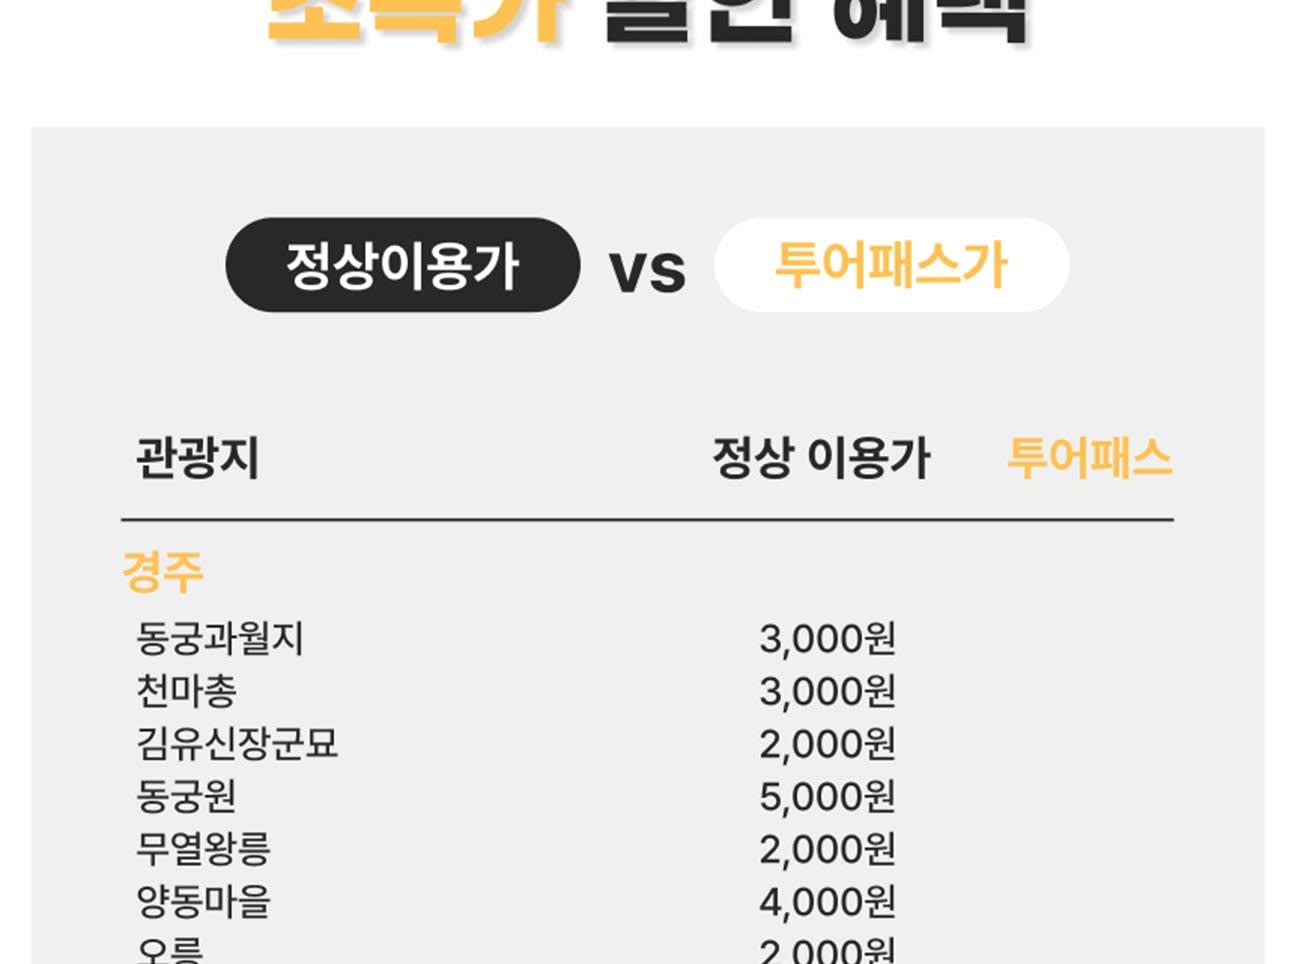The height and width of the screenshot is (964, 1295).
Task: Select the 2,000원 price for 김유신장군묘
Action: [x=827, y=744]
